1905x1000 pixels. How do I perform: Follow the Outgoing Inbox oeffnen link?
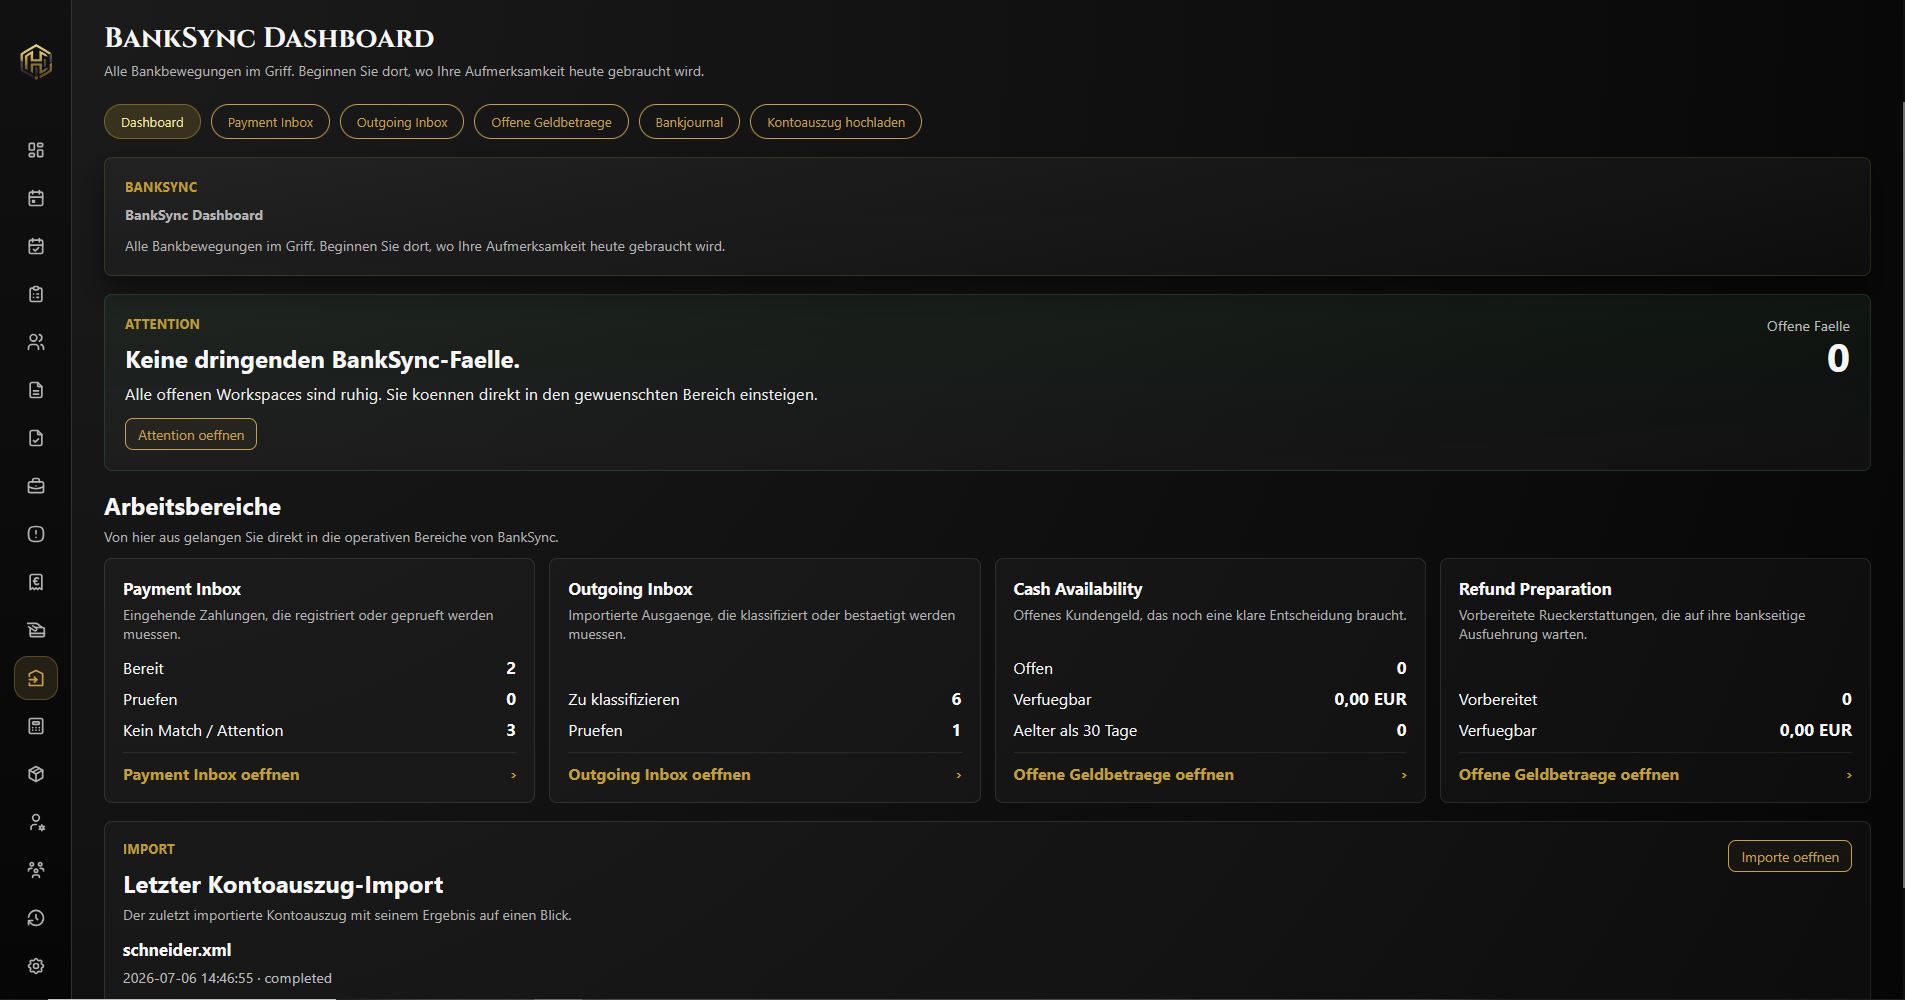pos(659,775)
